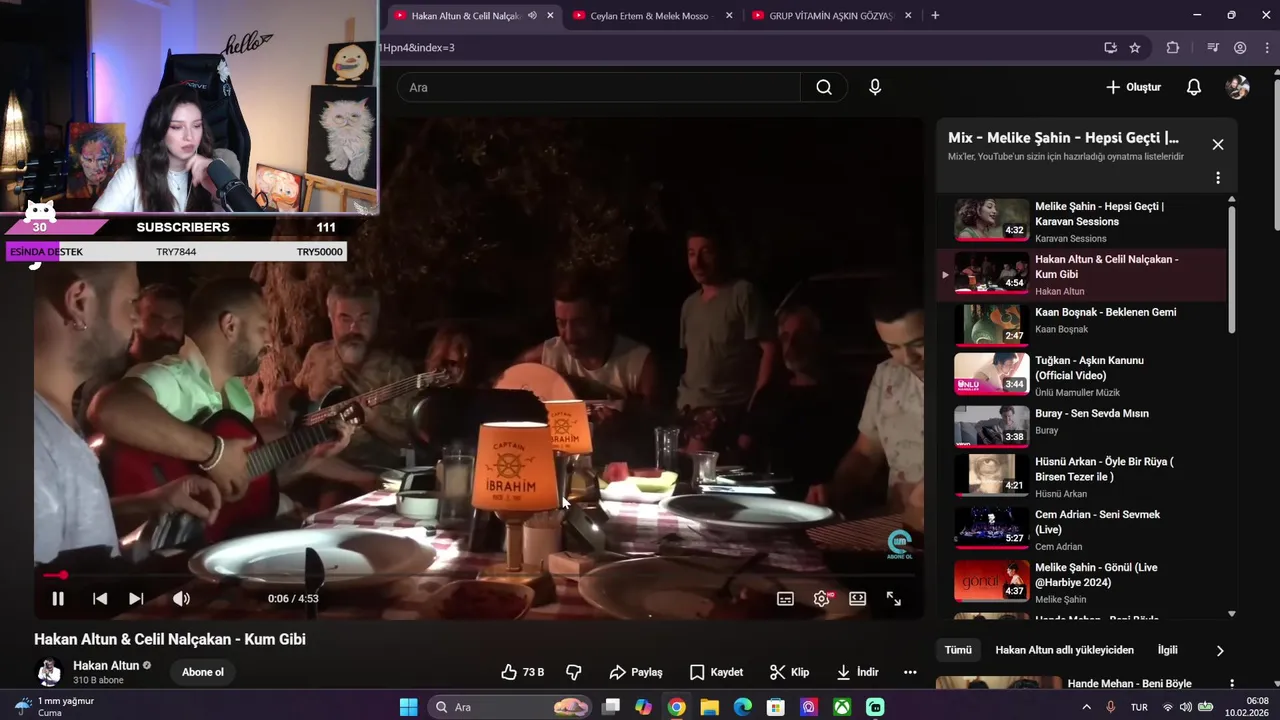Show more filter chips right arrow
This screenshot has height=720, width=1280.
coord(1220,651)
